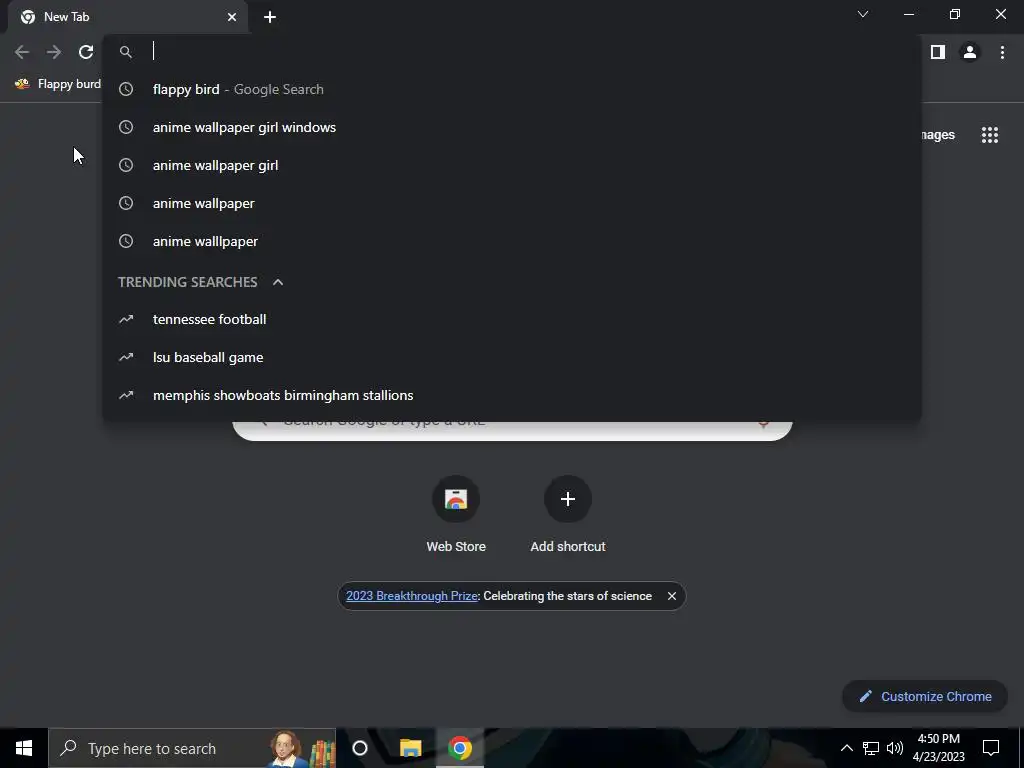Select 'memphis showboats birmingham stallions' trend
The width and height of the screenshot is (1024, 768).
(x=512, y=395)
